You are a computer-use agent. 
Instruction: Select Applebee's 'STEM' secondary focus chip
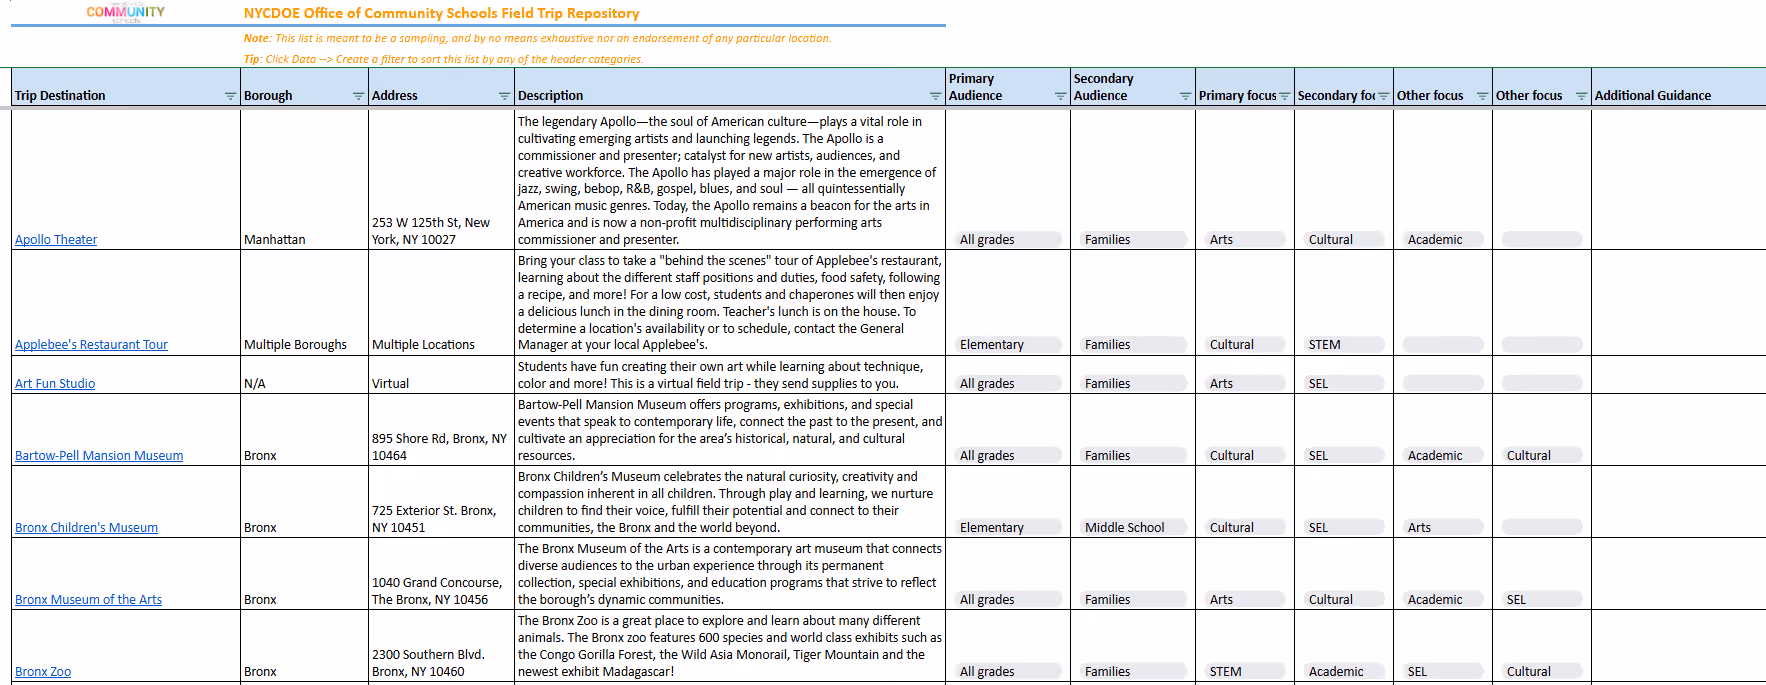1343,345
